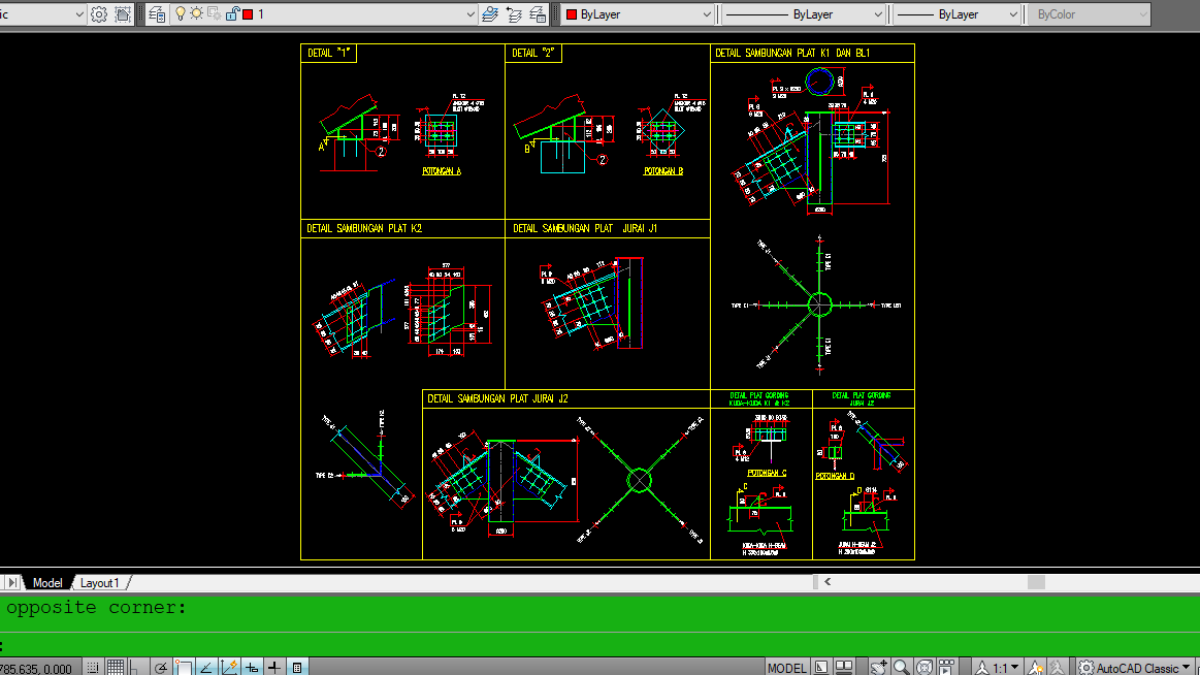Select the Pan tool in status bar
Screen dimensions: 1200x675
(879, 667)
